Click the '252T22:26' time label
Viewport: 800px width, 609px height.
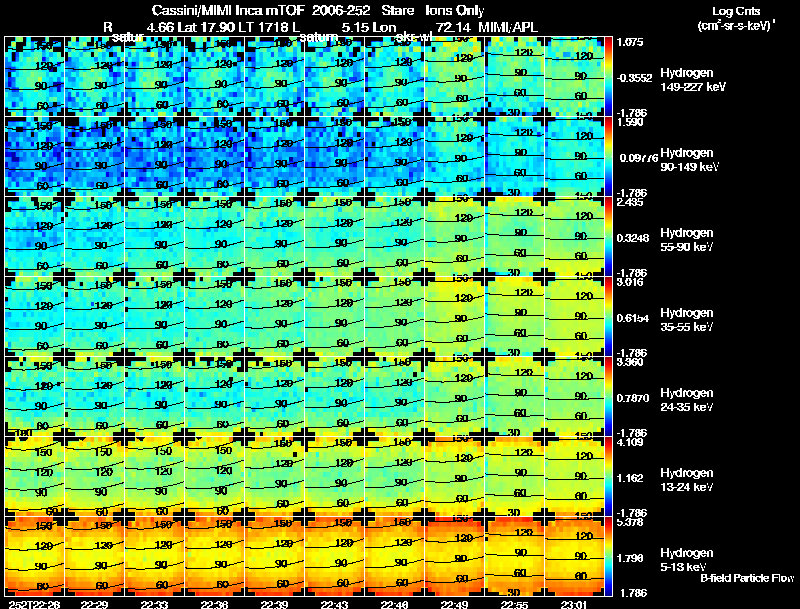34,604
